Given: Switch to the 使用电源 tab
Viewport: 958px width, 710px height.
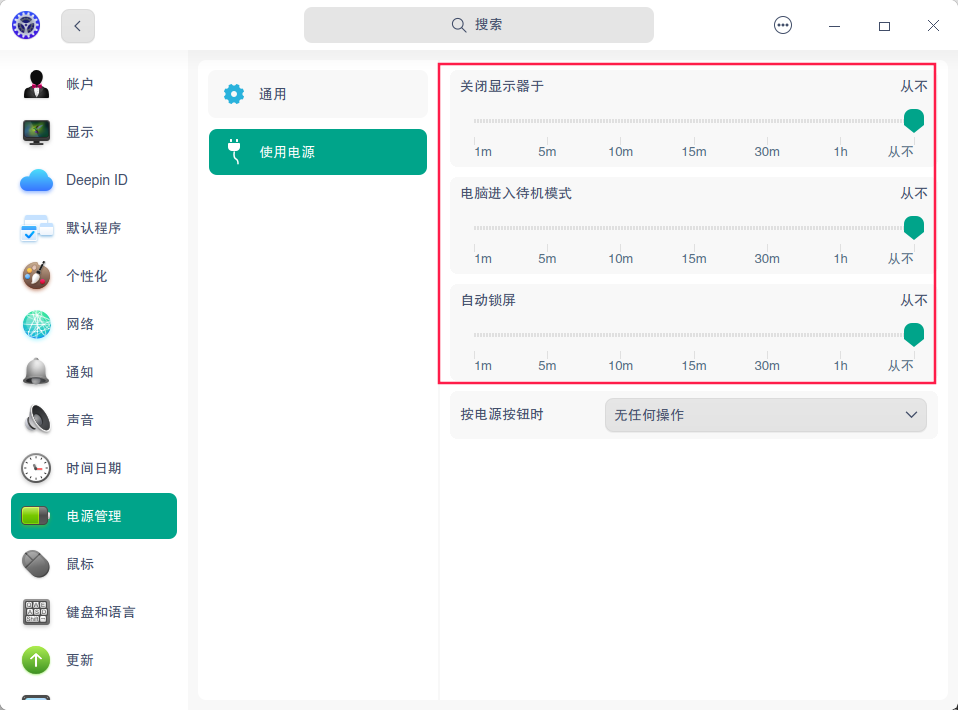Looking at the screenshot, I should pos(317,152).
